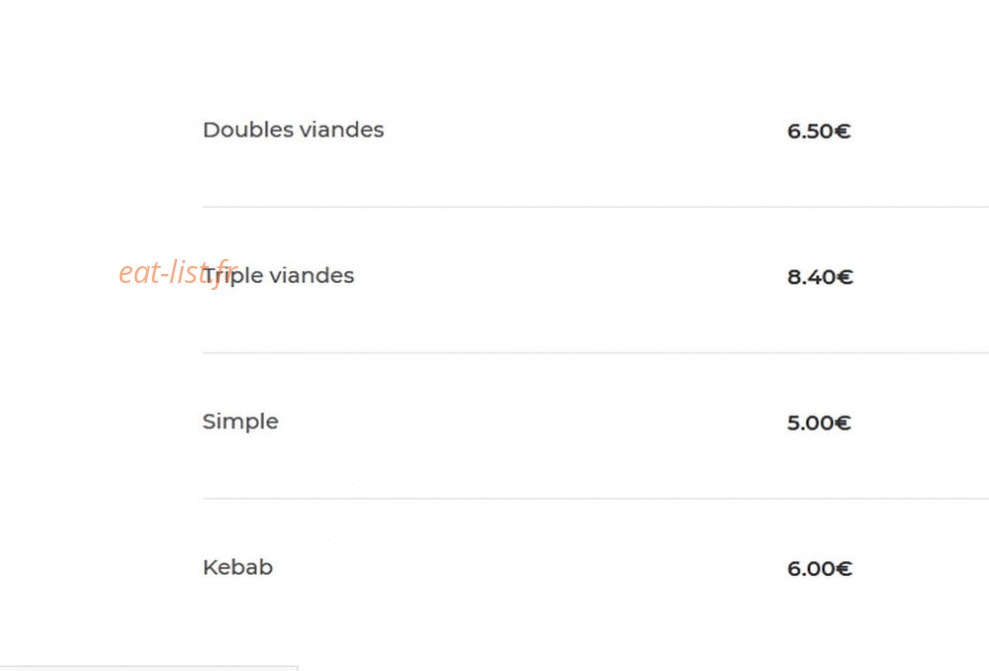
Task: Click the box outline at bottom-left corner
Action: [x=149, y=667]
